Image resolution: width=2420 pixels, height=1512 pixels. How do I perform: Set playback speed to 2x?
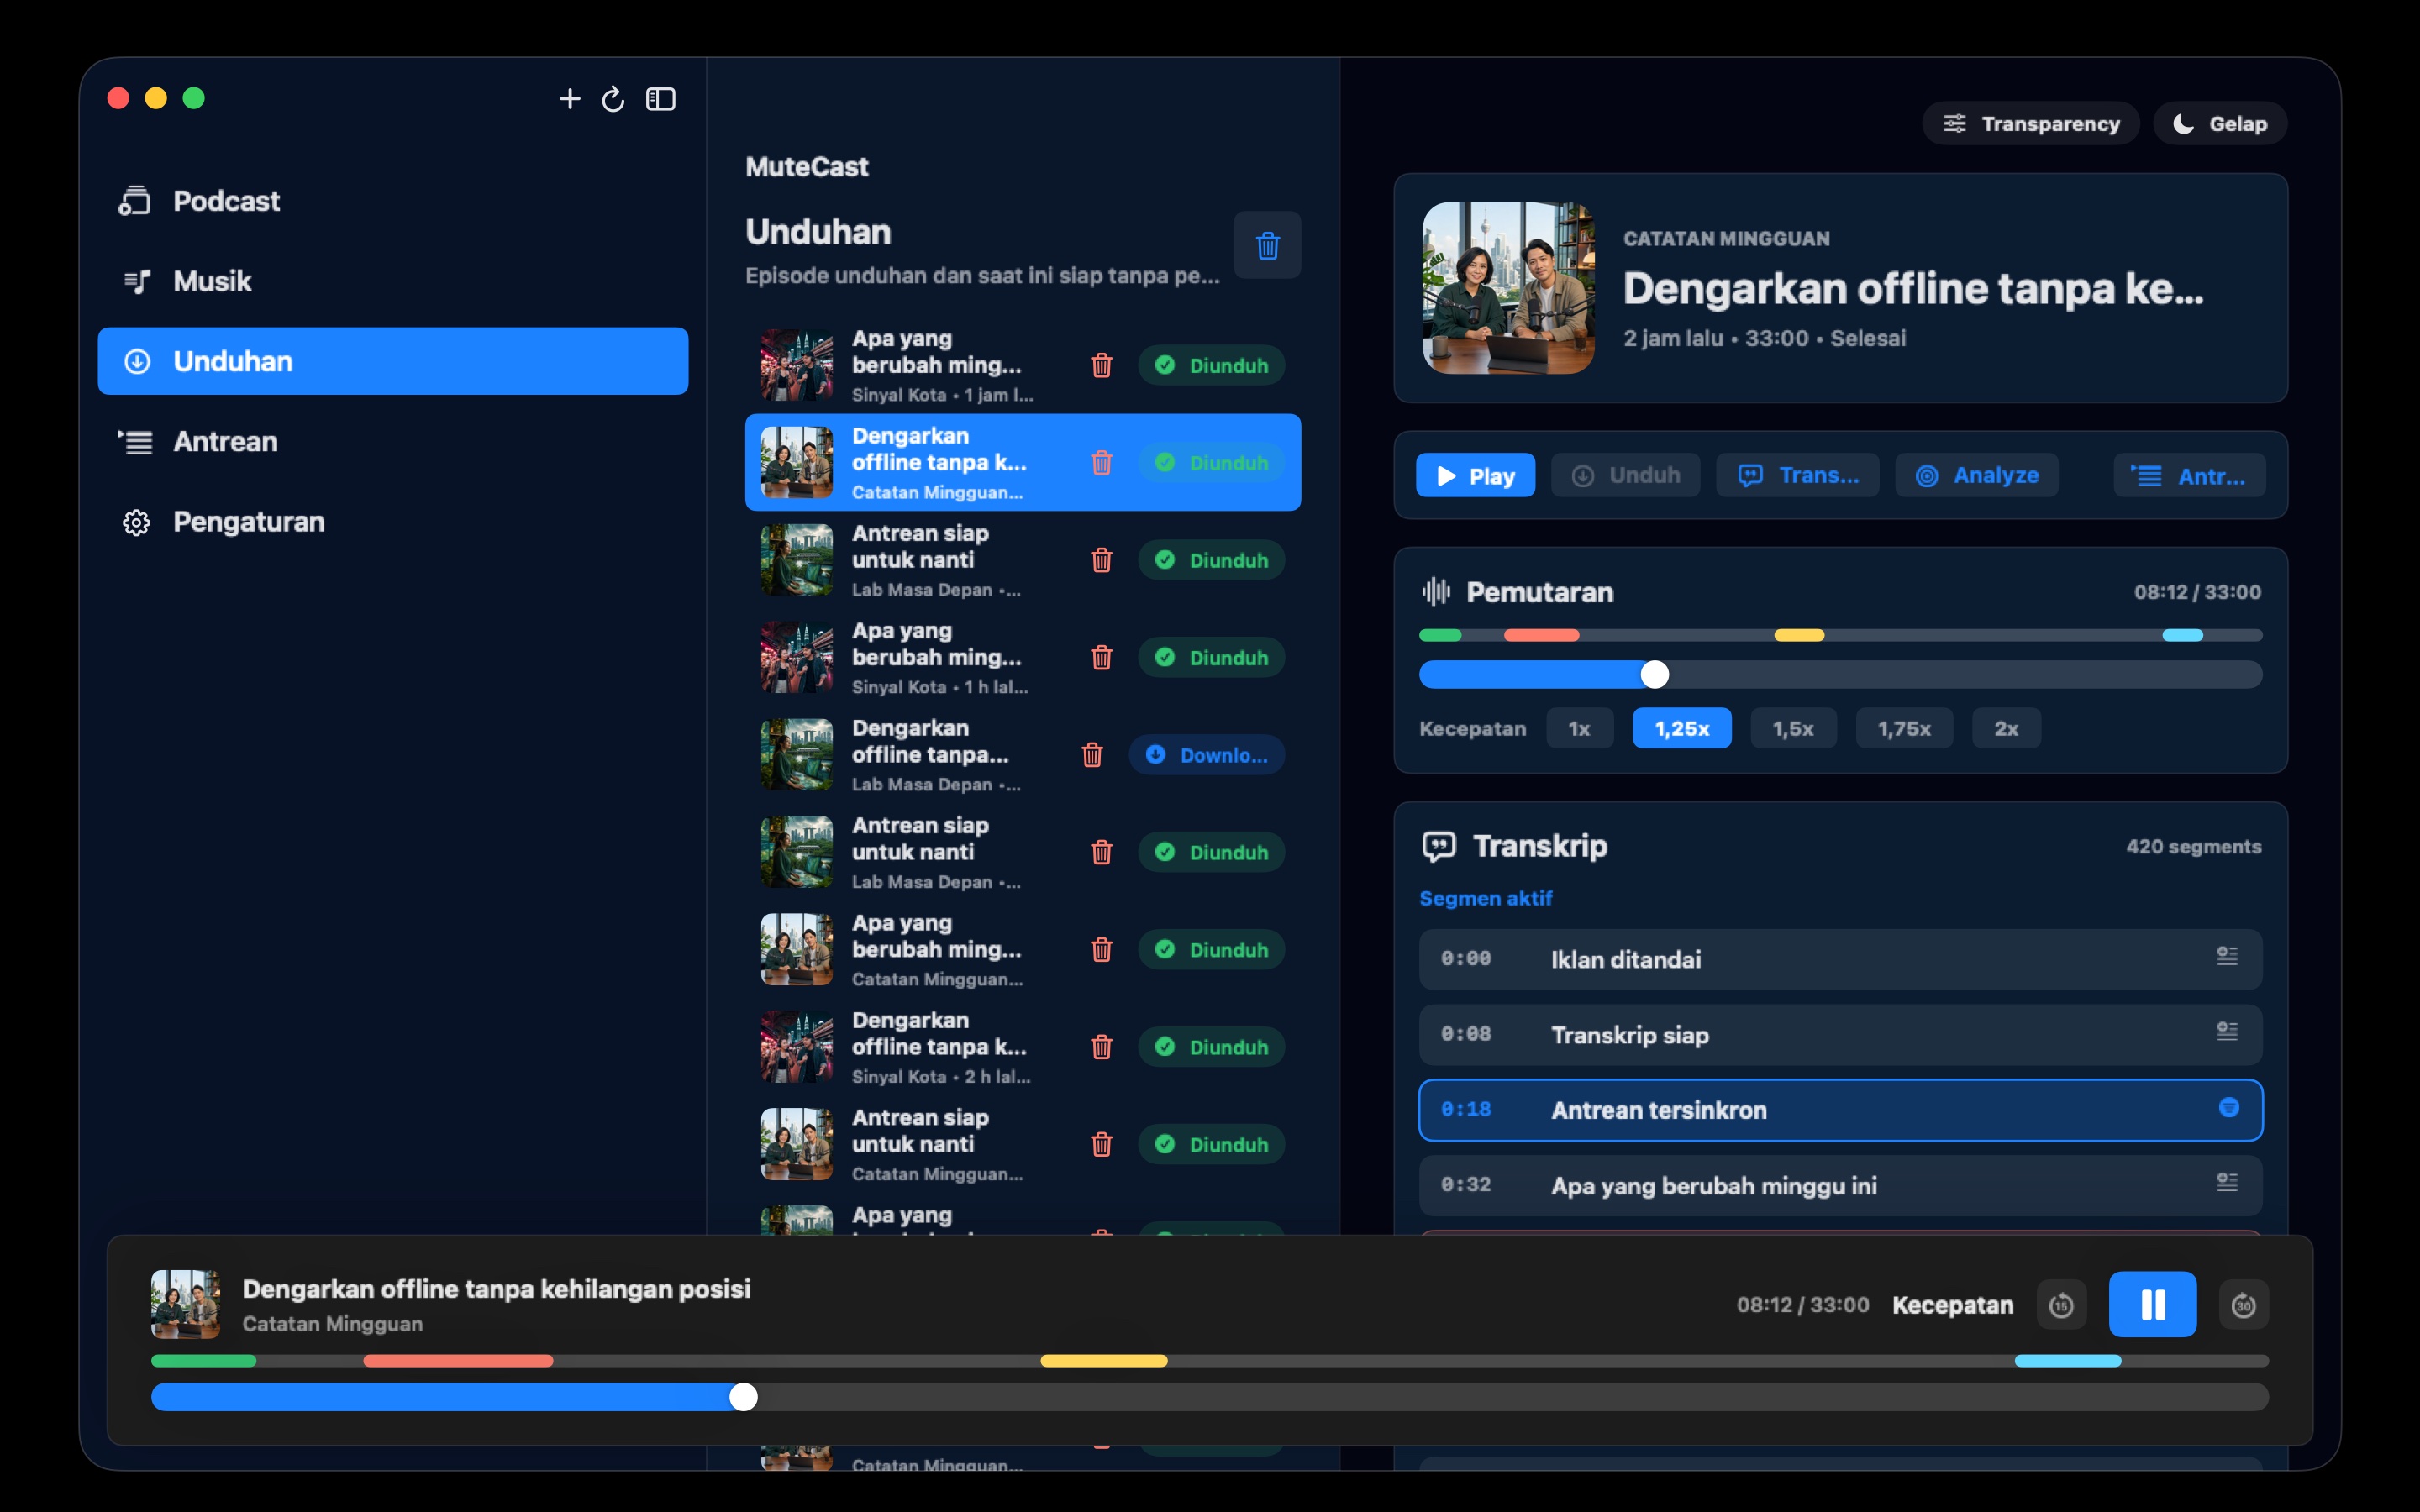pos(2006,728)
